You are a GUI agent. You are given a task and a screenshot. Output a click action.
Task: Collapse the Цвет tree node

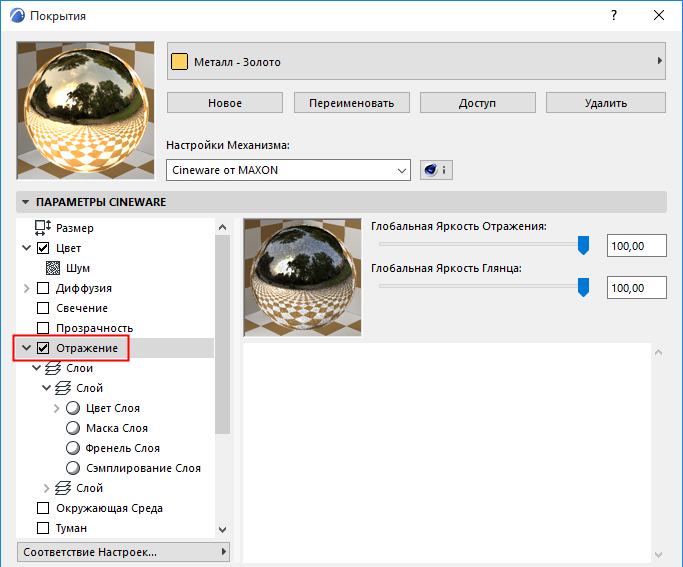coord(27,248)
